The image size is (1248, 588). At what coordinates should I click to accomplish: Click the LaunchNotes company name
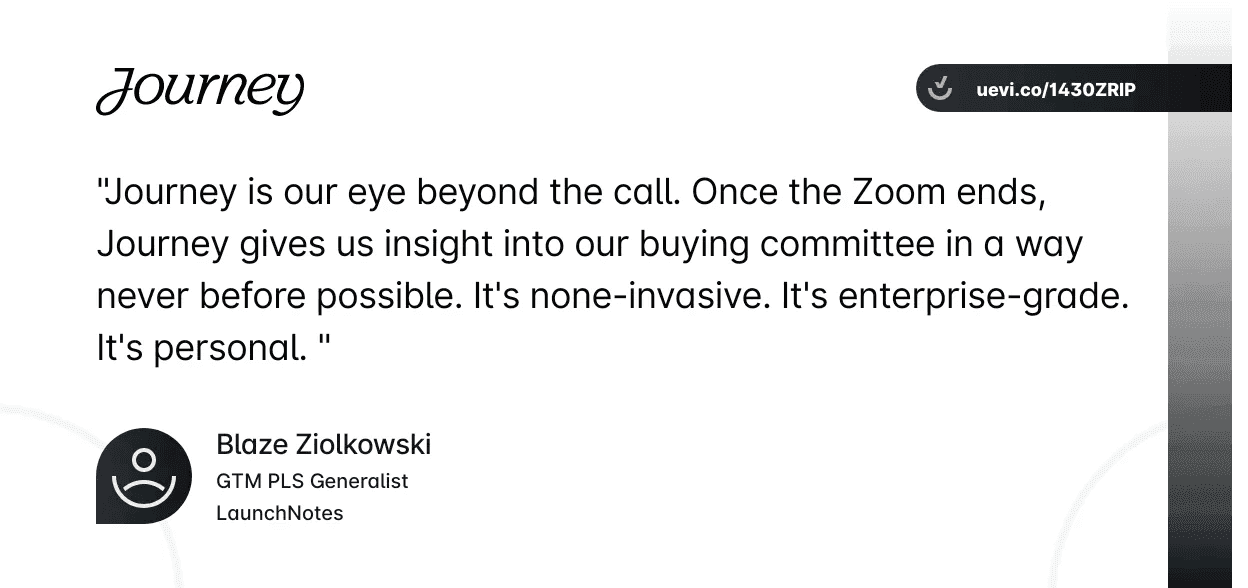(x=279, y=513)
